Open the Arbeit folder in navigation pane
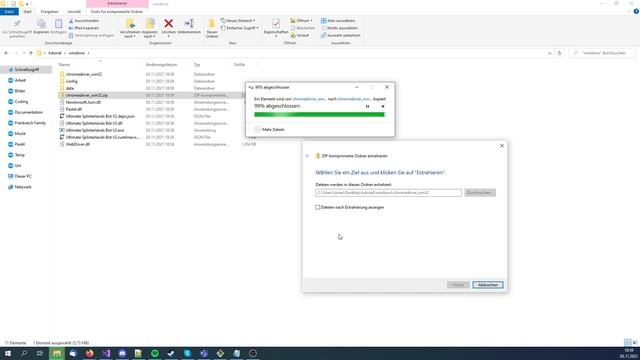 [x=20, y=80]
